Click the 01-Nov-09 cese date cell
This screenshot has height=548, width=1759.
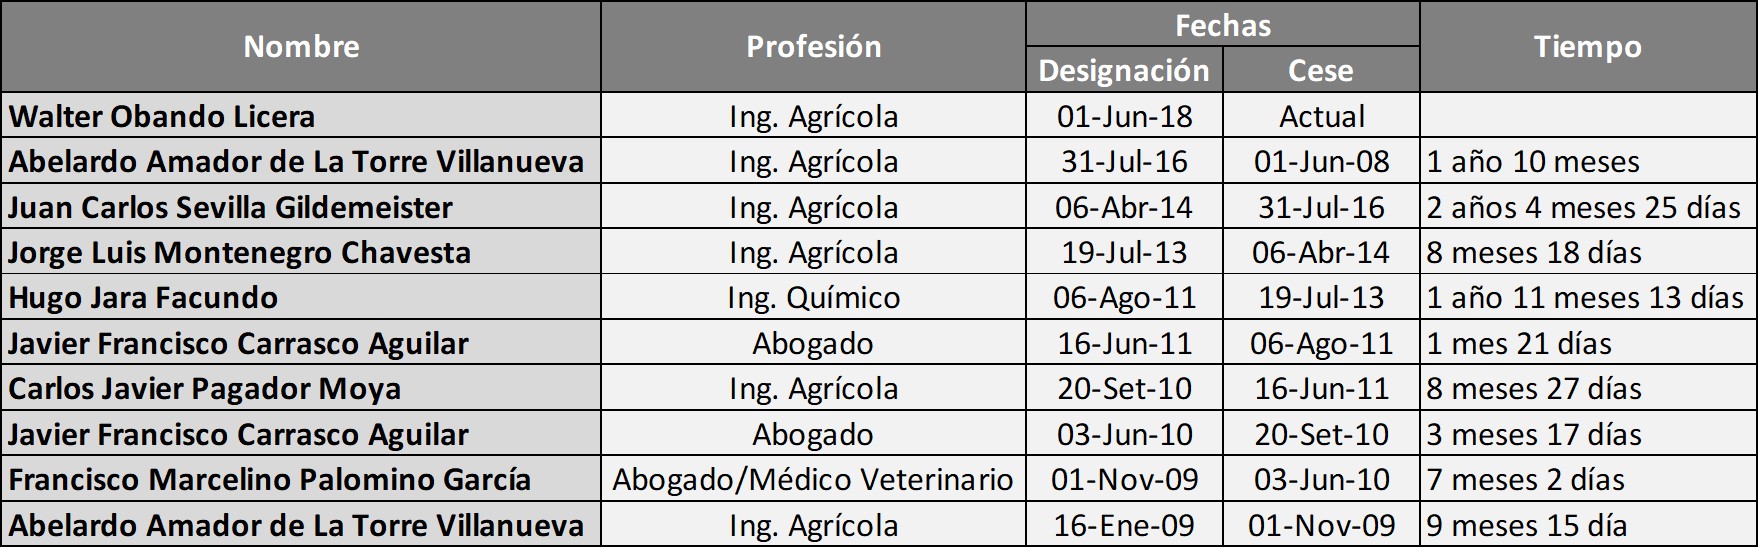click(x=1321, y=526)
